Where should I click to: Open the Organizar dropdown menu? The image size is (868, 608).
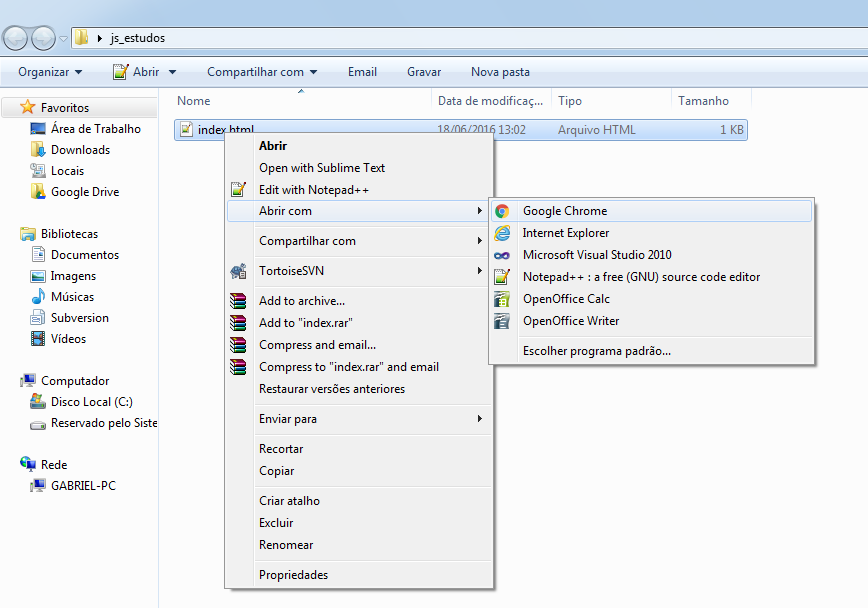point(50,72)
